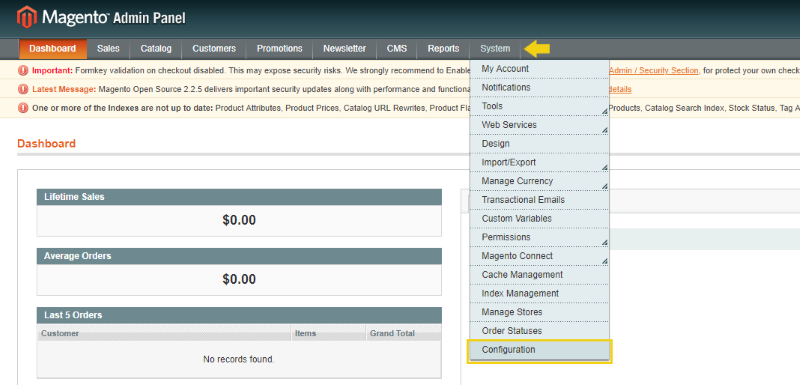The width and height of the screenshot is (800, 385).
Task: Open the System menu
Action: (x=495, y=49)
